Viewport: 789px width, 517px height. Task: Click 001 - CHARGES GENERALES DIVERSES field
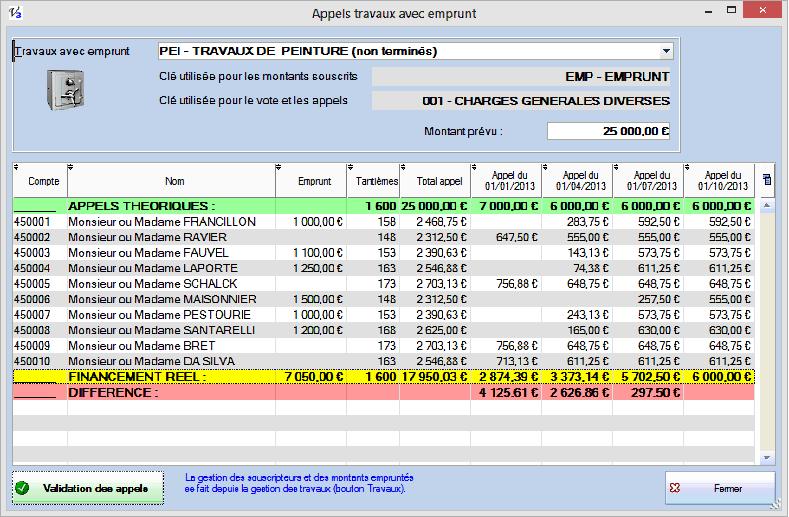tap(521, 101)
